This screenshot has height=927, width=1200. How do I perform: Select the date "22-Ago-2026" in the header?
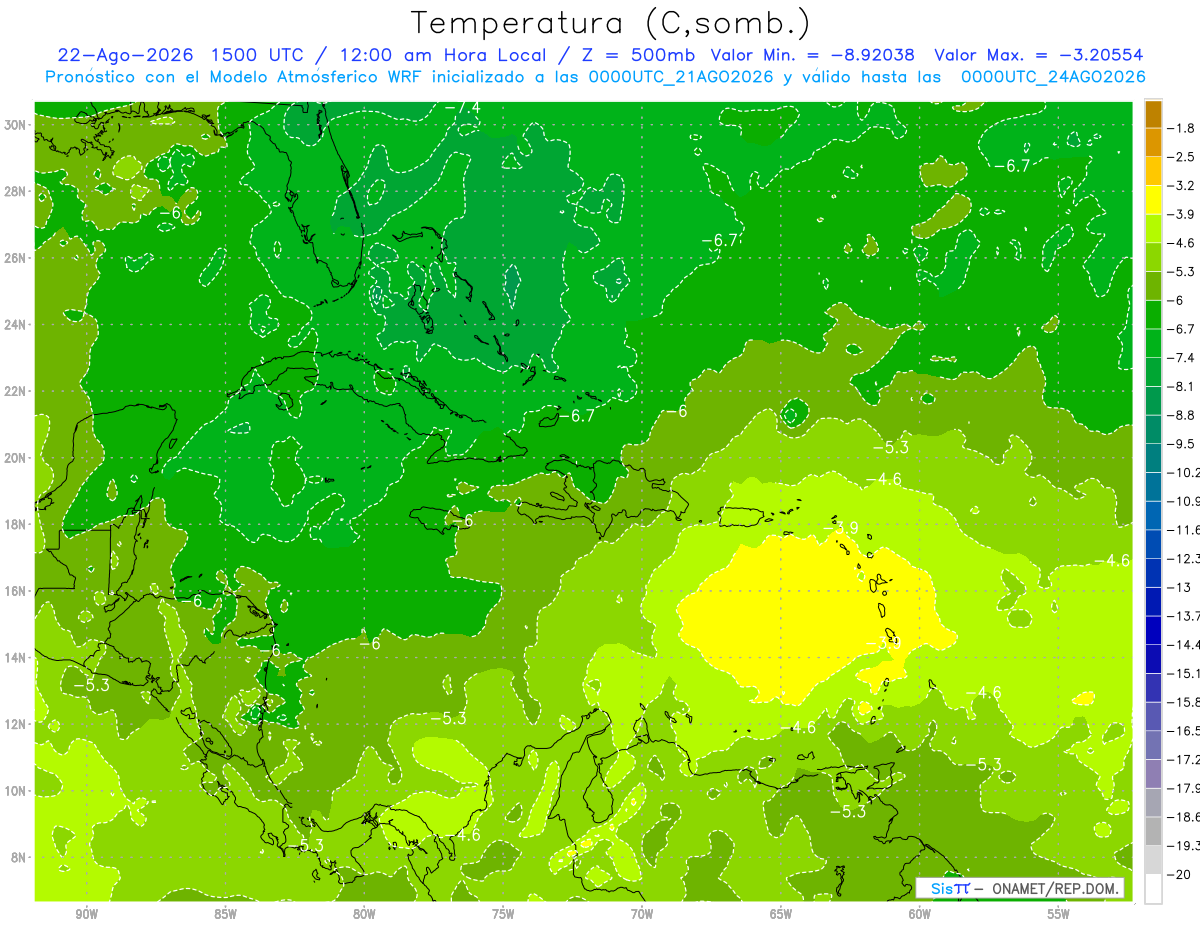click(x=127, y=56)
